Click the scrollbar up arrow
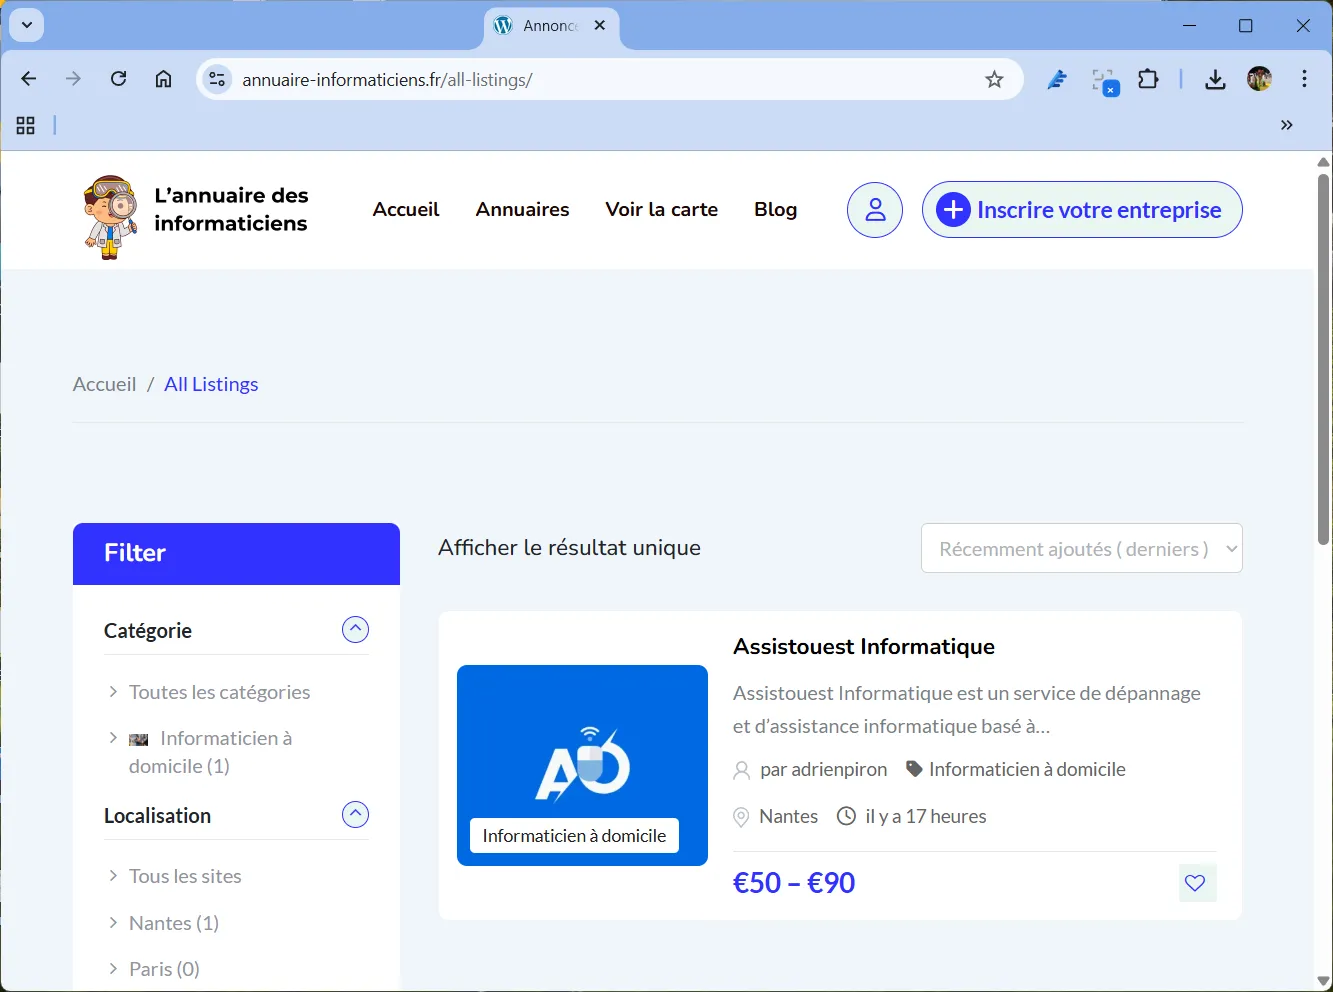This screenshot has height=992, width=1333. pyautogui.click(x=1323, y=161)
